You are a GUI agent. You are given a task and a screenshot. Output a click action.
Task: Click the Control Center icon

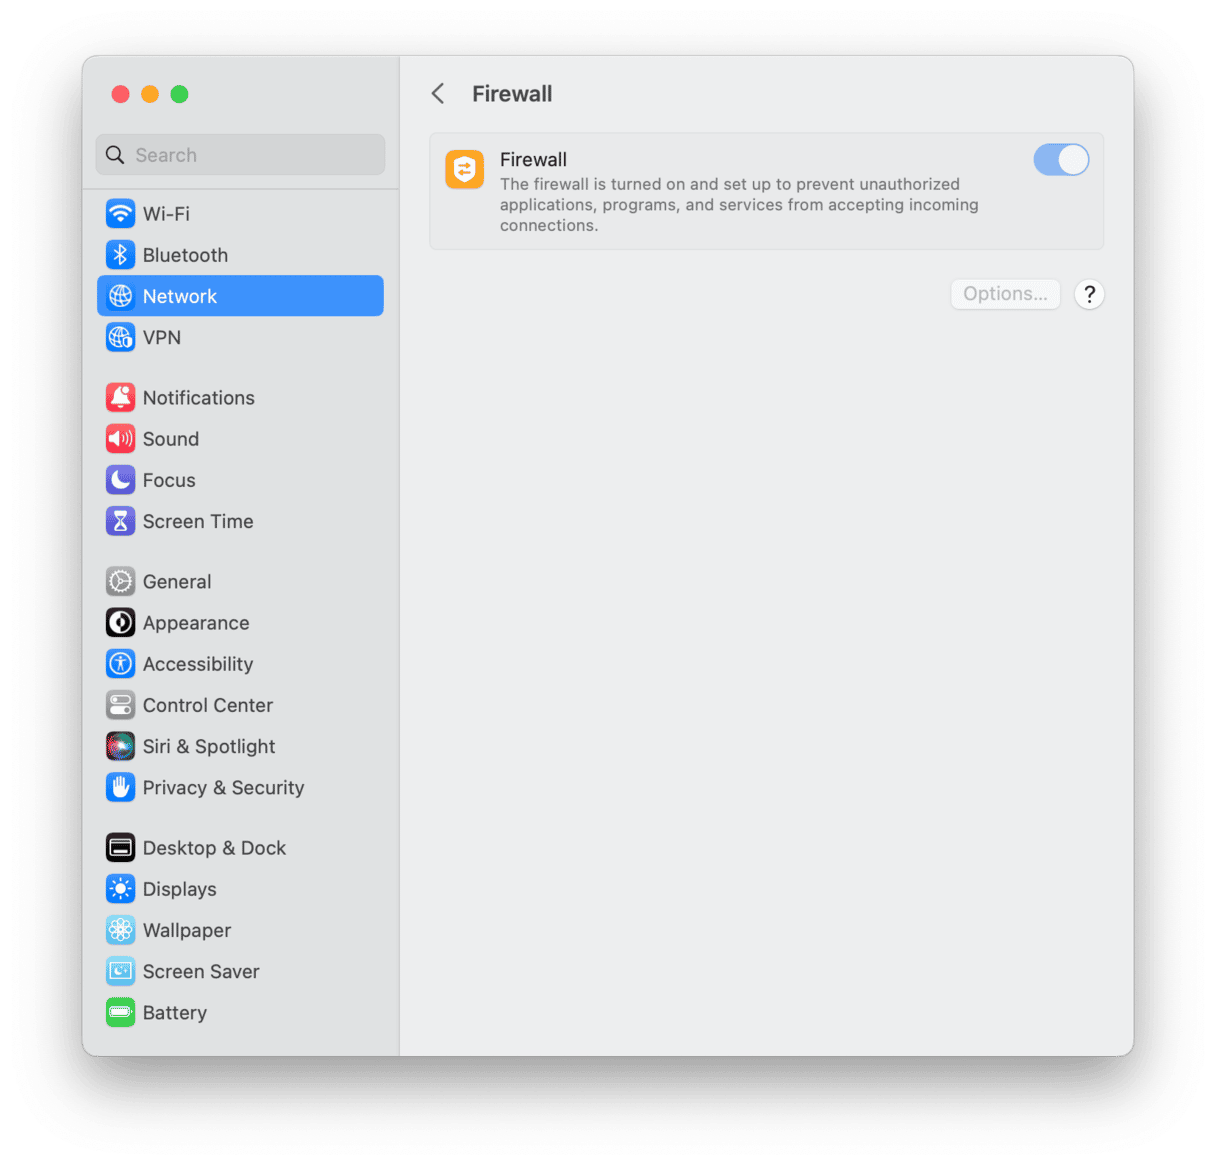point(121,705)
